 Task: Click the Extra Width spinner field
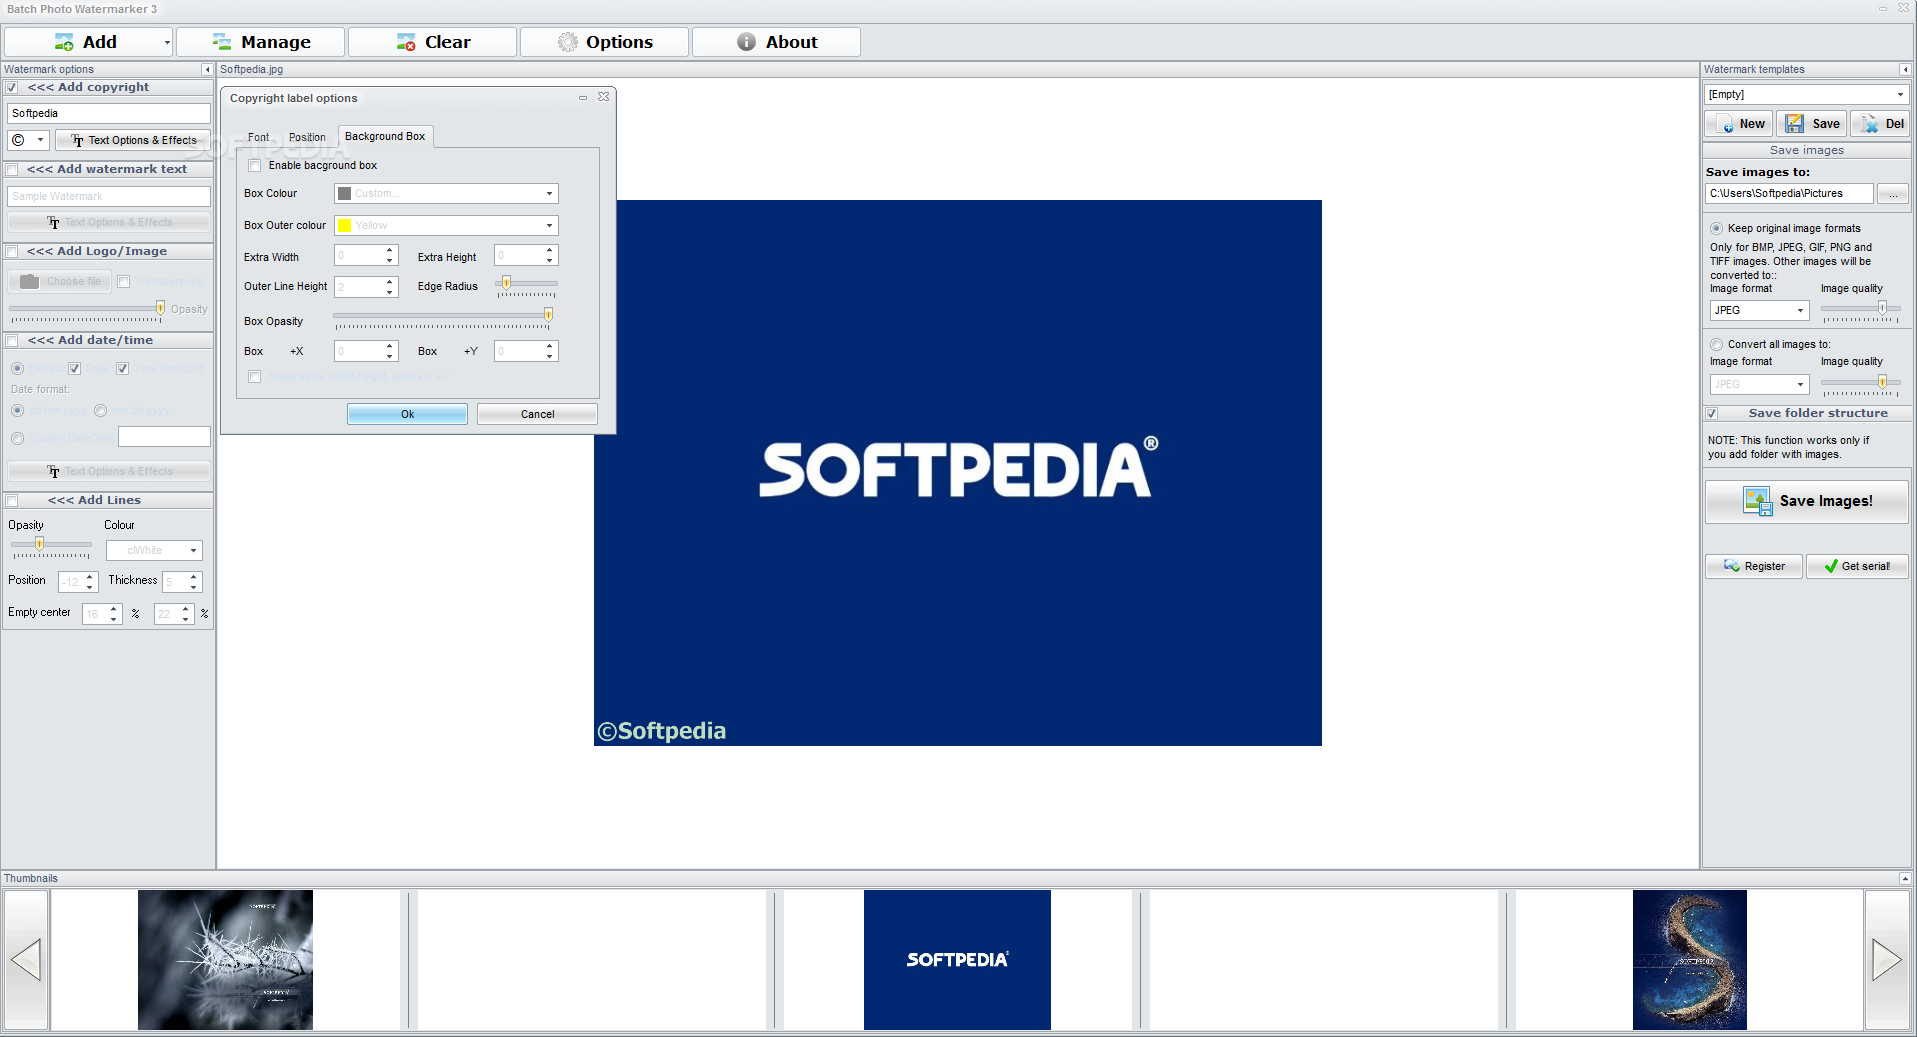click(x=366, y=256)
